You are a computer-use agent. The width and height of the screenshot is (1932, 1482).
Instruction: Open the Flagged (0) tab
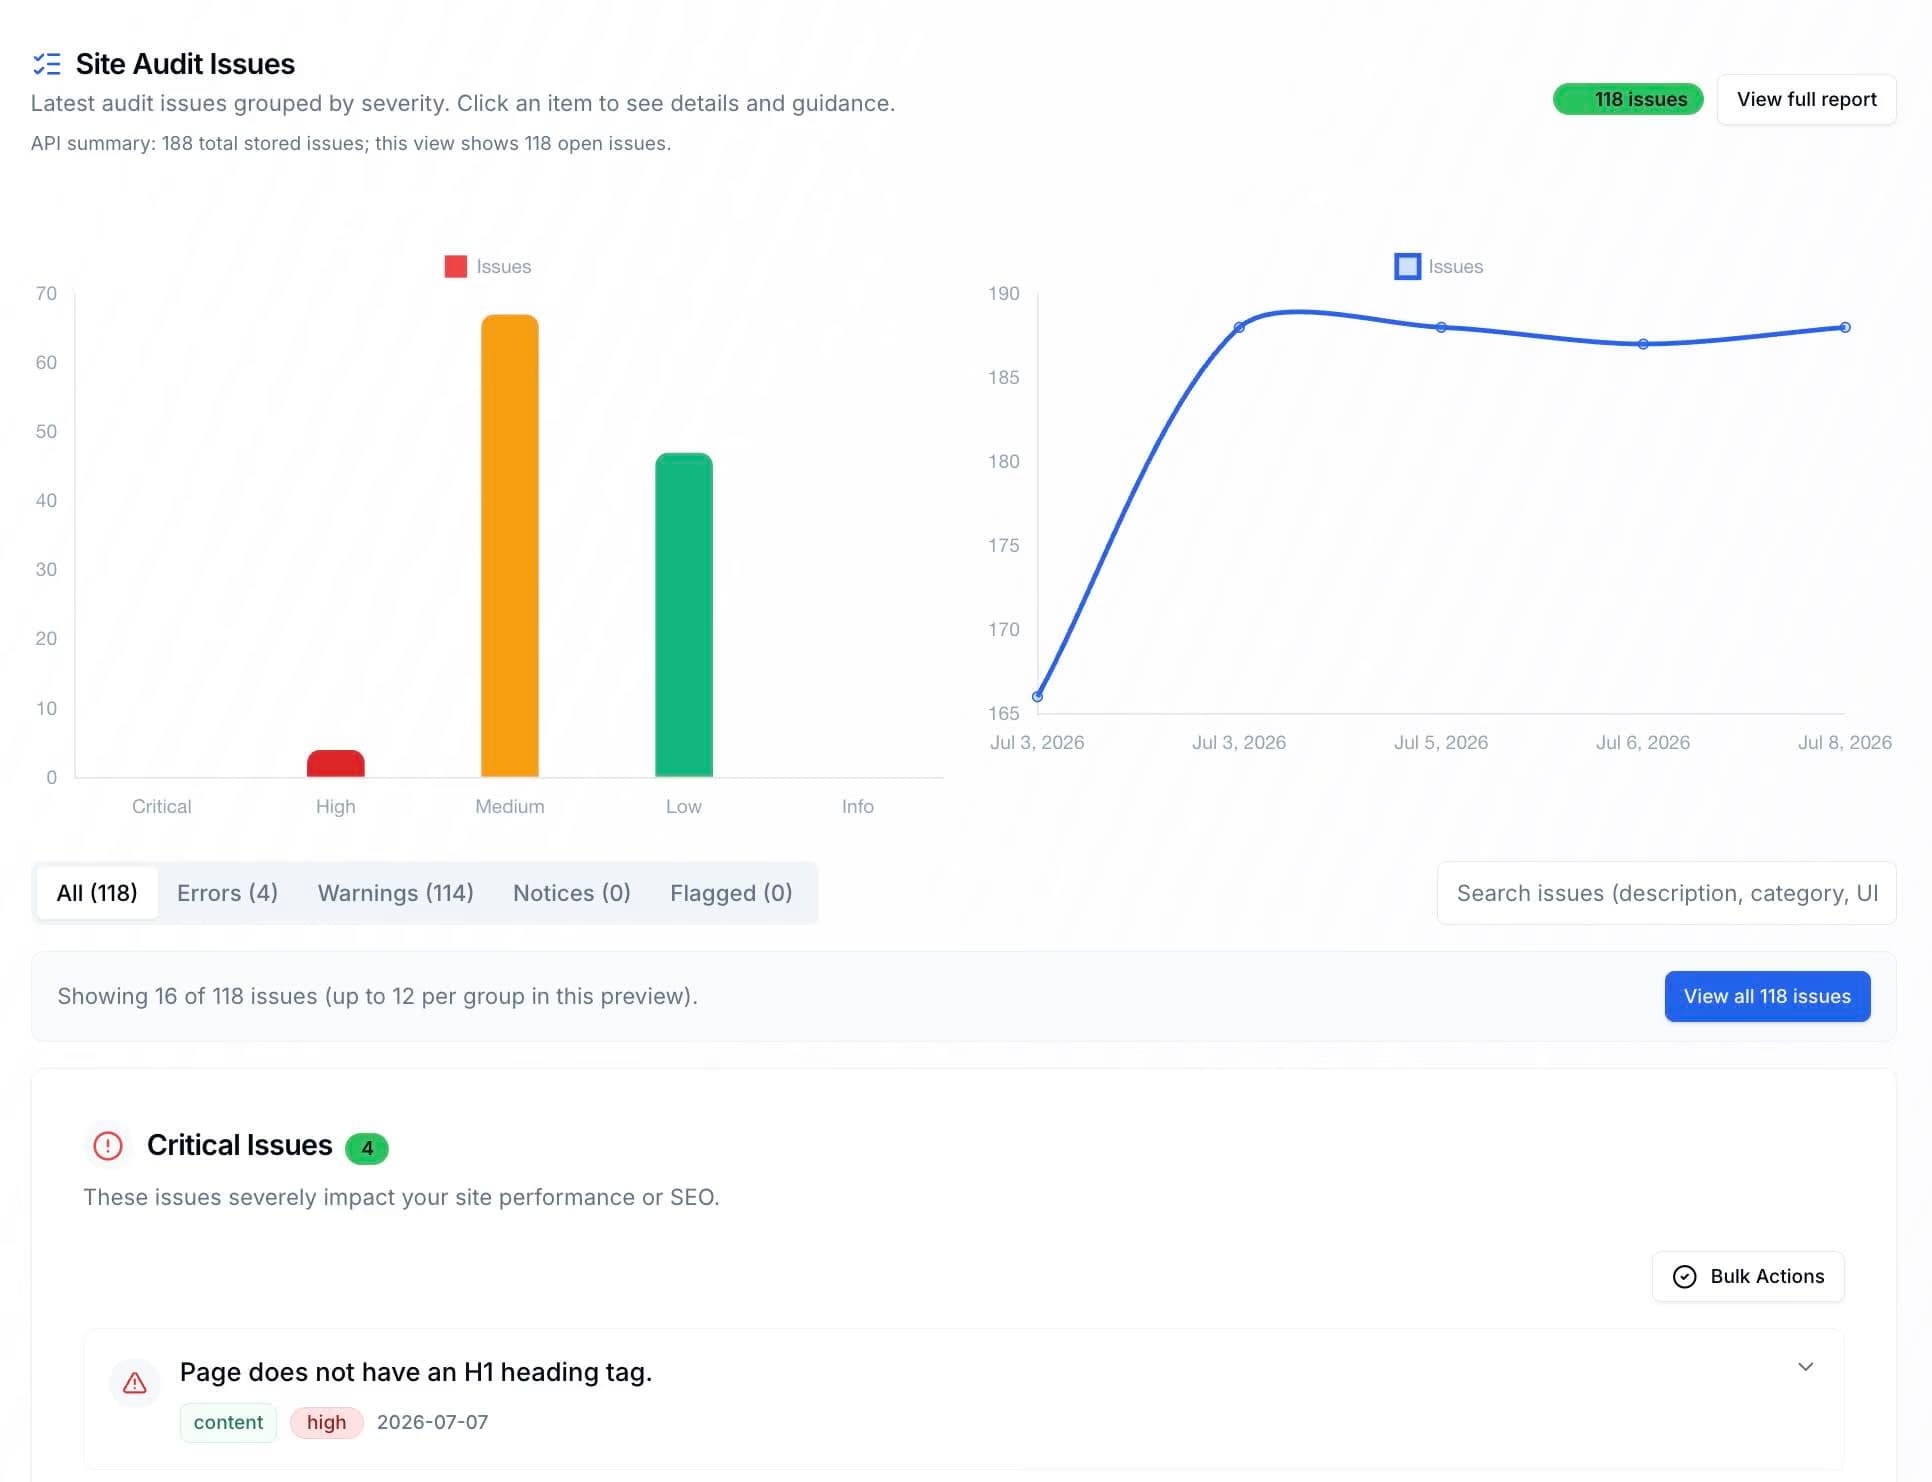click(731, 893)
